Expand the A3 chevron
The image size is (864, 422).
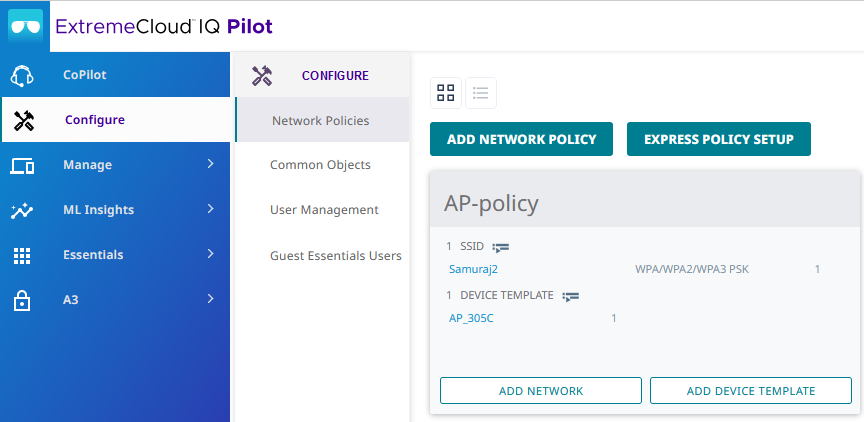point(210,299)
